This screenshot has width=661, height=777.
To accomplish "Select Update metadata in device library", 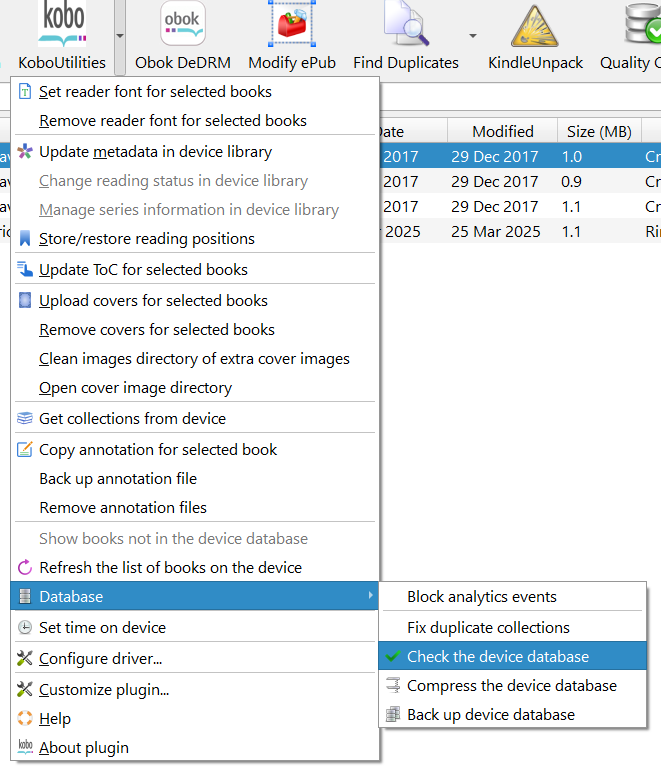I will 195,152.
